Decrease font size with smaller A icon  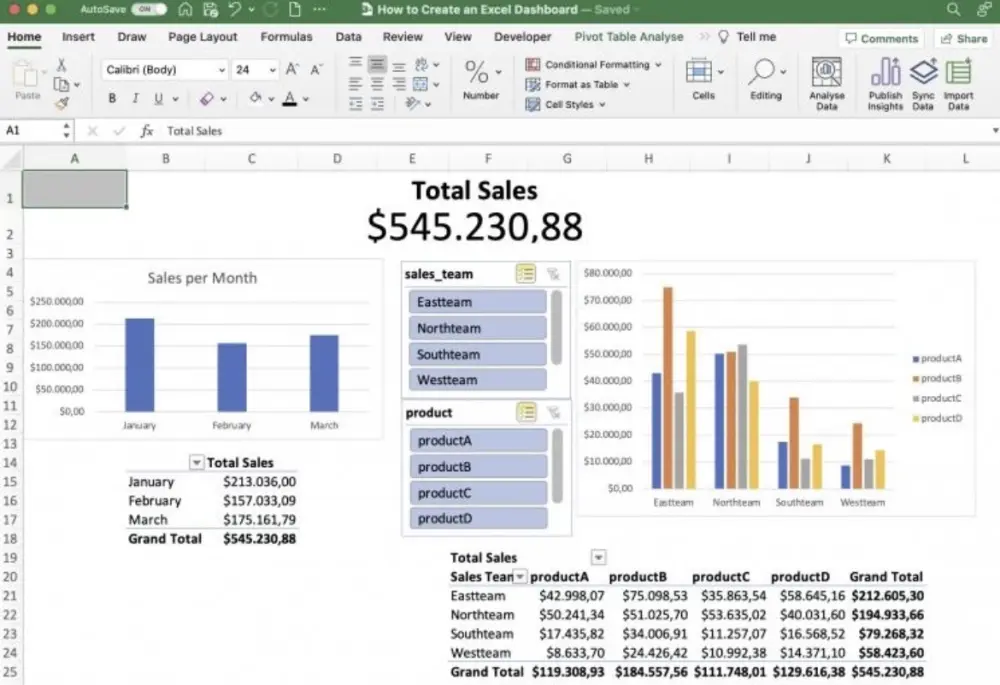[x=316, y=69]
